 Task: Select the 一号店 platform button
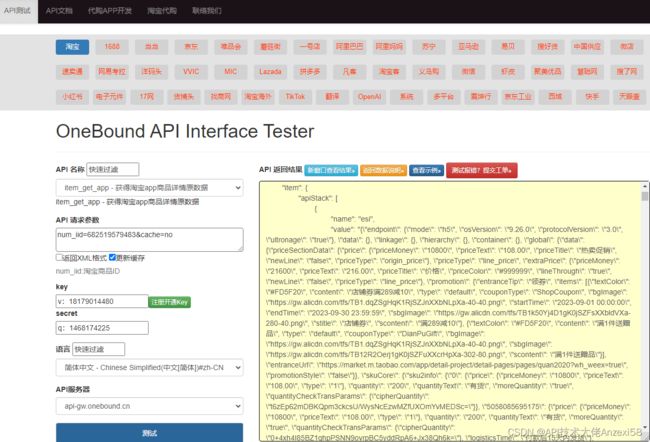[310, 47]
